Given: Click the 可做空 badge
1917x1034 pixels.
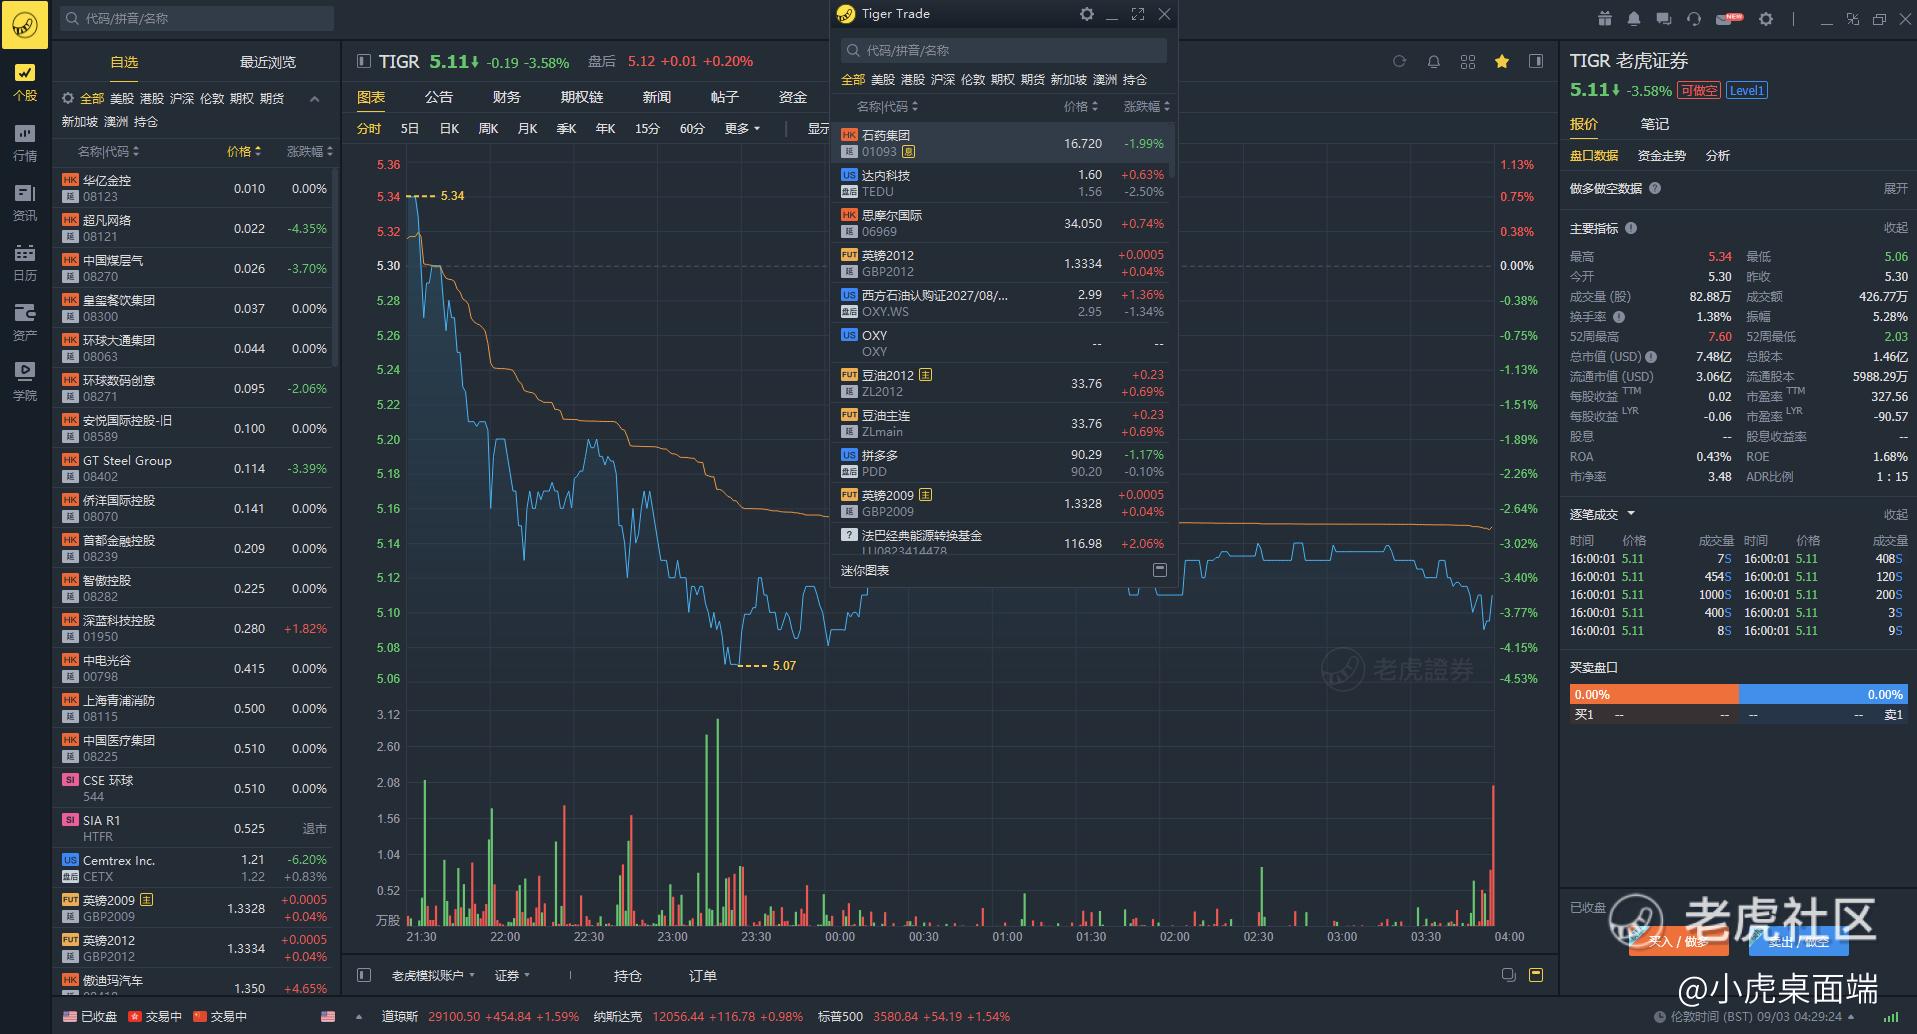Looking at the screenshot, I should coord(1699,90).
